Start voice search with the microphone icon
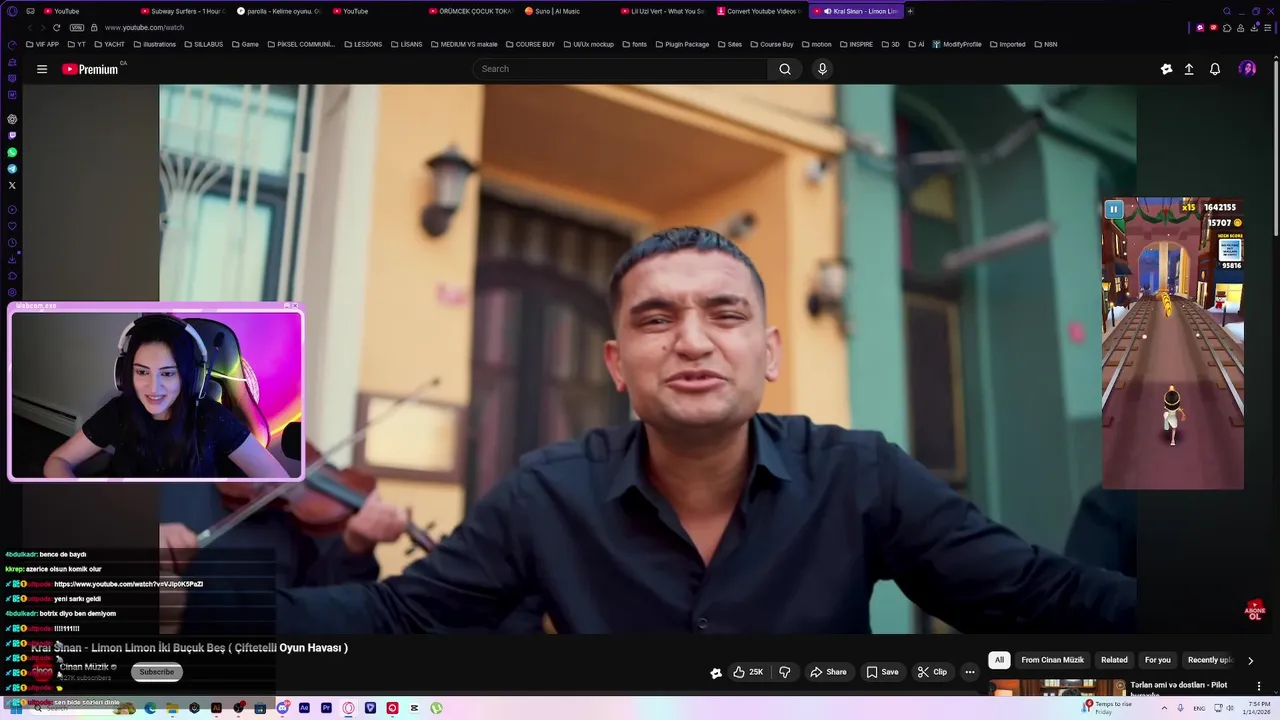Viewport: 1280px width, 720px height. click(822, 69)
